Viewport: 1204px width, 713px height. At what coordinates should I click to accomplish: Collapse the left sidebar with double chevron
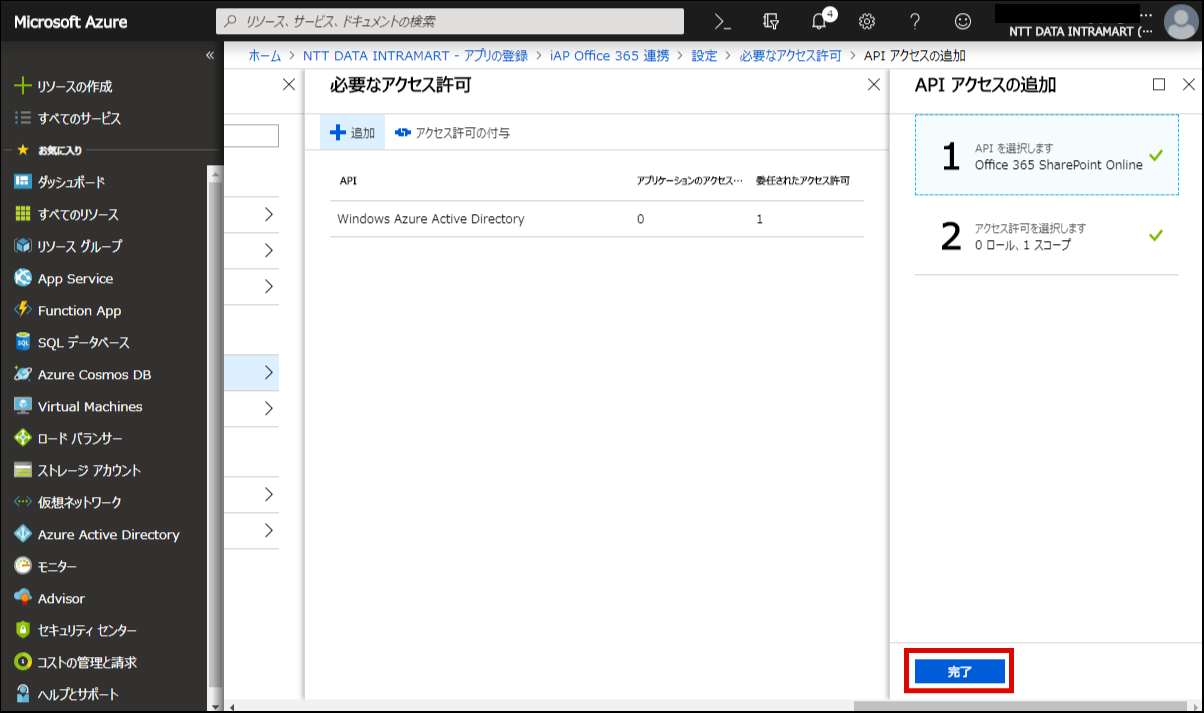click(210, 55)
